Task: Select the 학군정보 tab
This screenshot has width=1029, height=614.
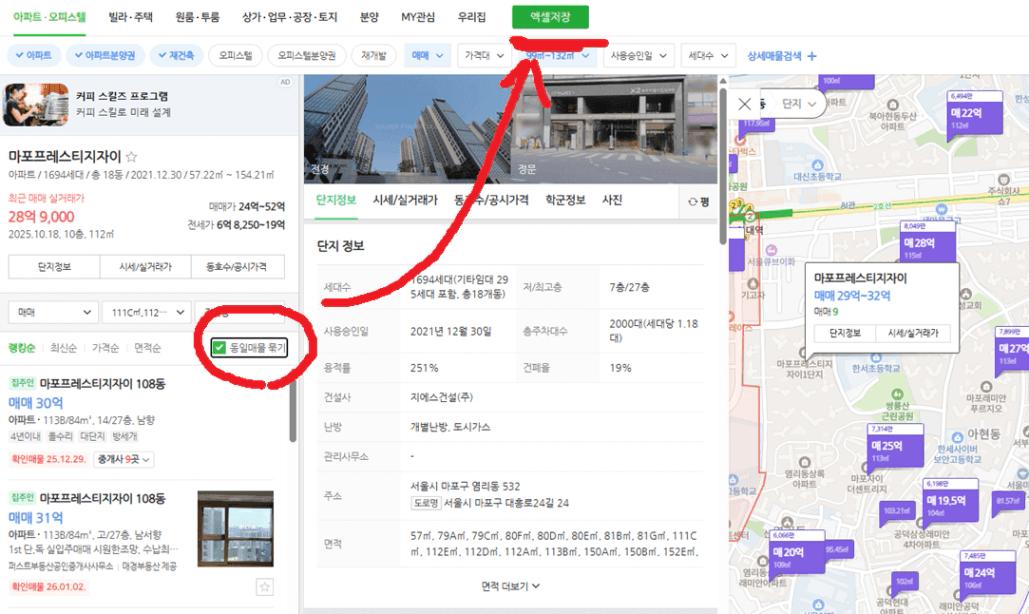Action: tap(565, 200)
